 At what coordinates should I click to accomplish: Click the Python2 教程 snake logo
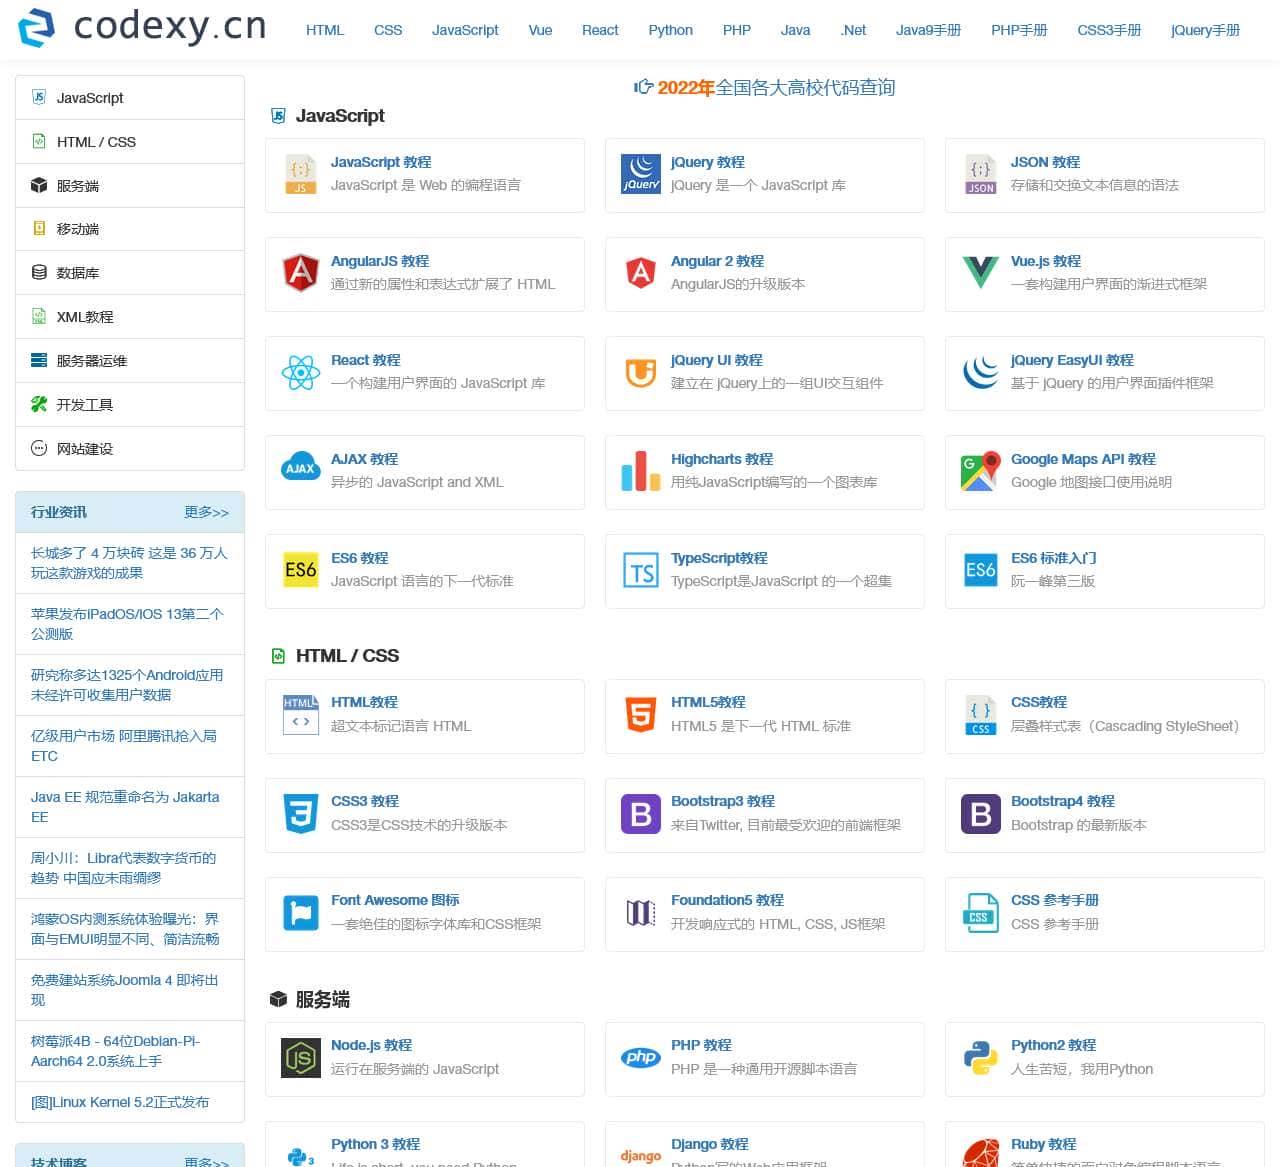pos(981,1057)
